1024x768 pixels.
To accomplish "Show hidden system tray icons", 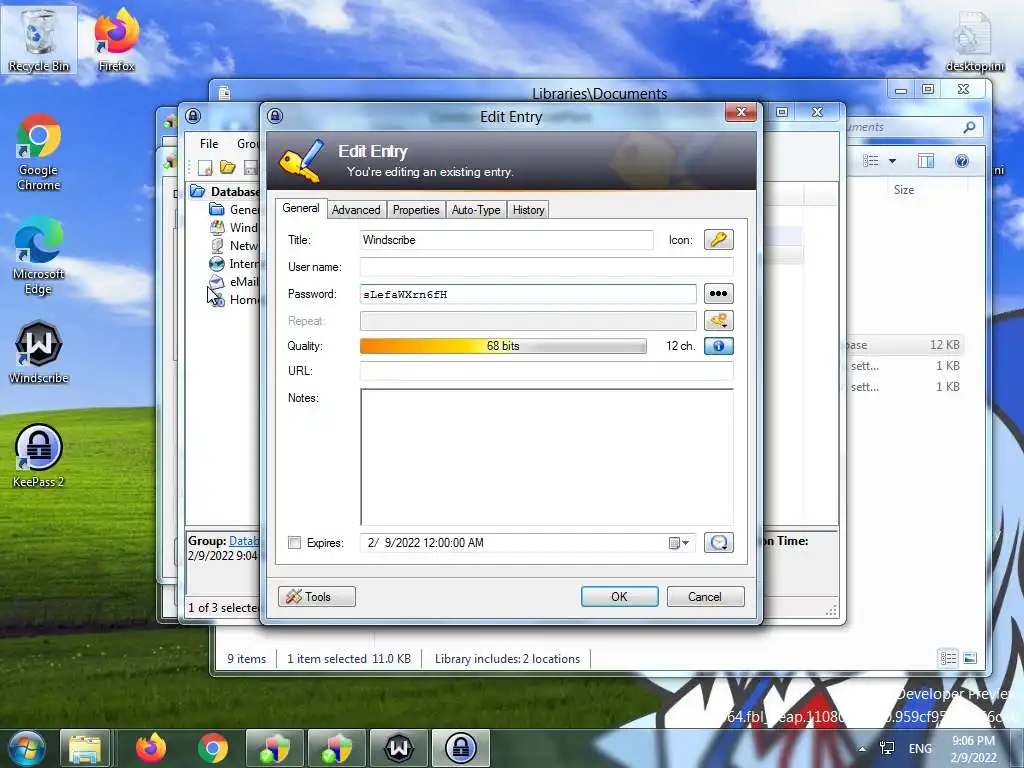I will pos(863,748).
